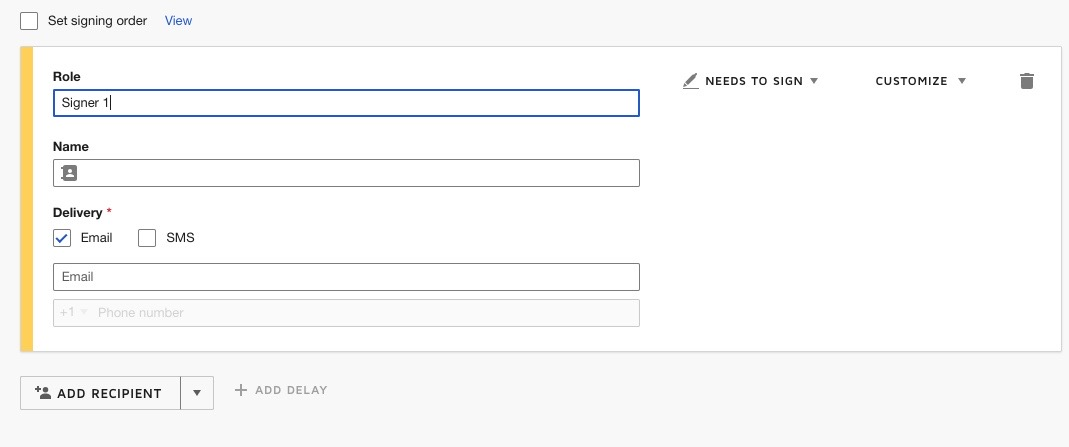
Task: Uncheck the Email delivery checkbox
Action: pyautogui.click(x=62, y=238)
